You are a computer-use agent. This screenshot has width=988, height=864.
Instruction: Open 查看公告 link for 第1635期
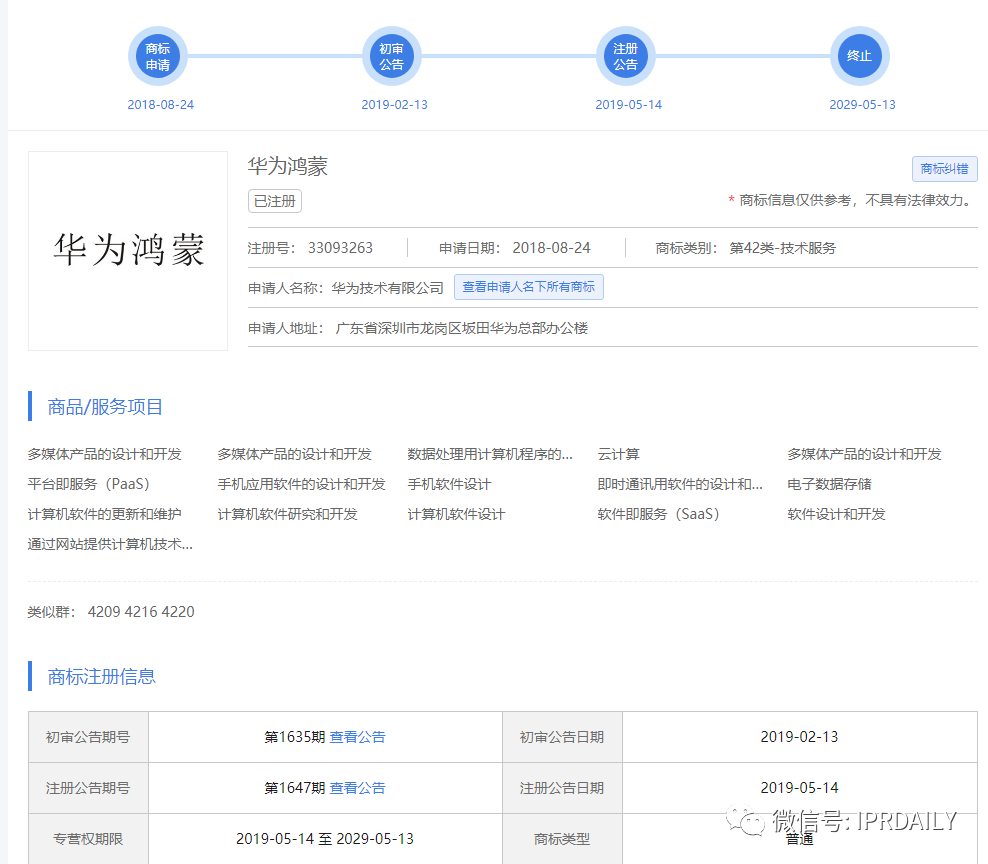click(357, 737)
